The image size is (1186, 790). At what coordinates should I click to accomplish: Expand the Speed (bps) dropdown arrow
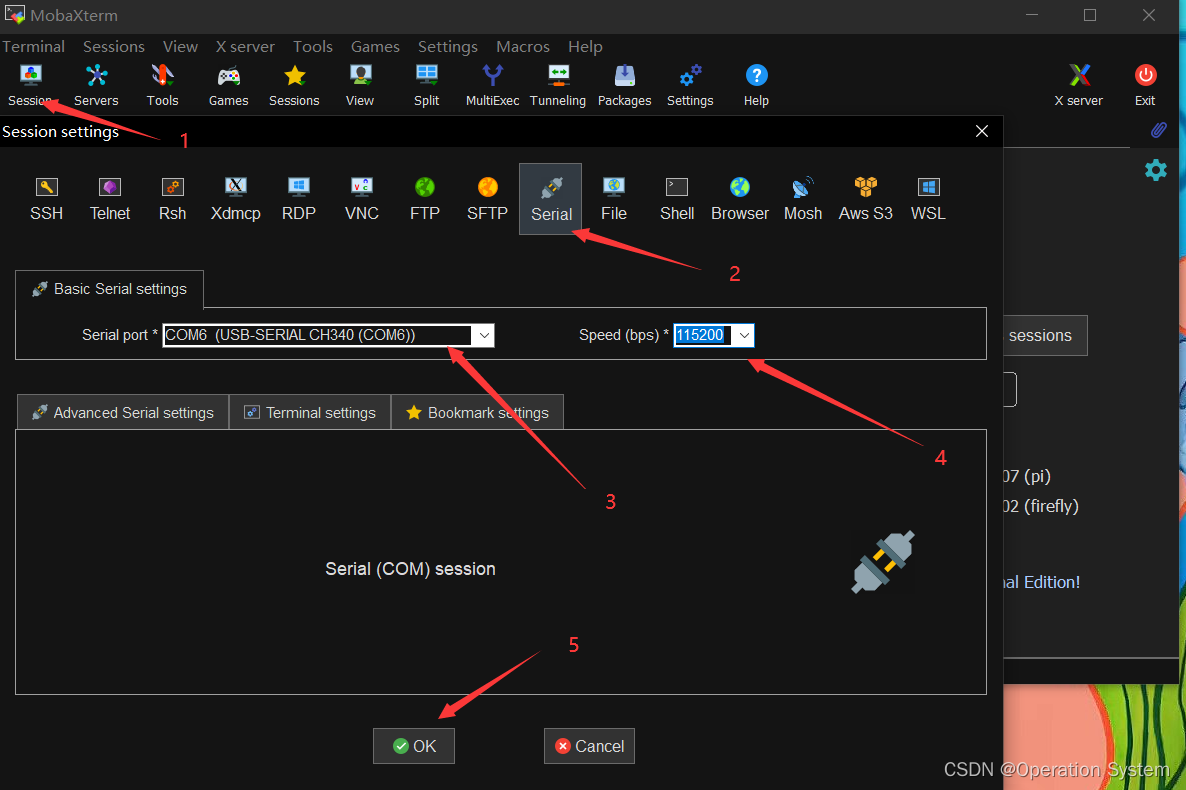[x=744, y=335]
